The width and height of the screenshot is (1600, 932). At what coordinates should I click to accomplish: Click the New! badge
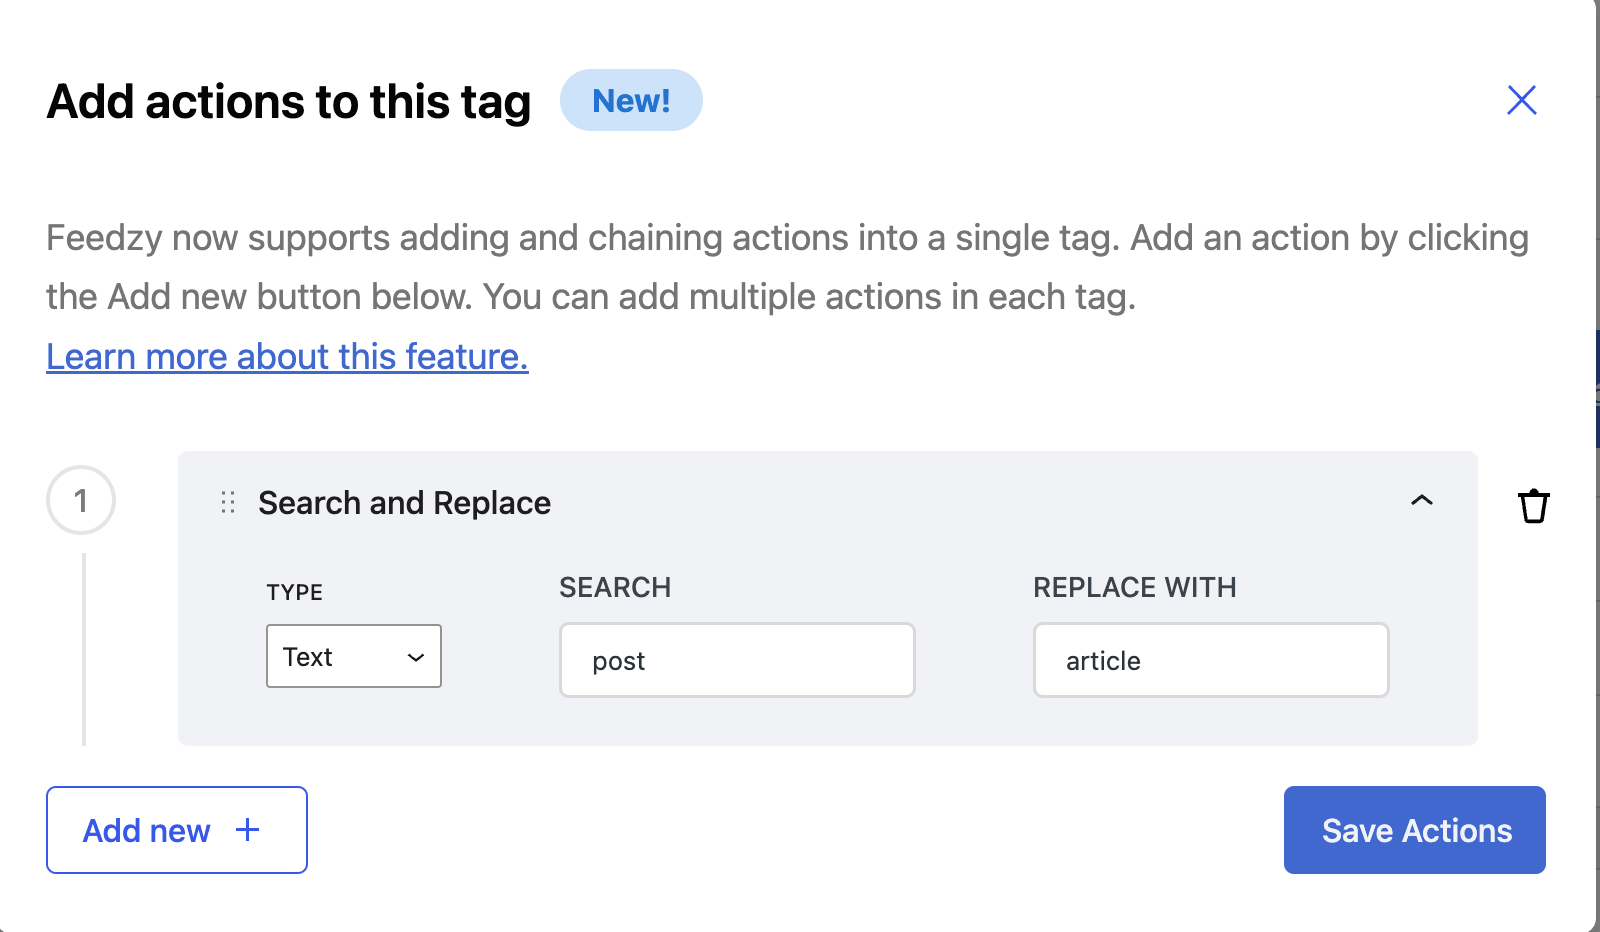point(631,101)
